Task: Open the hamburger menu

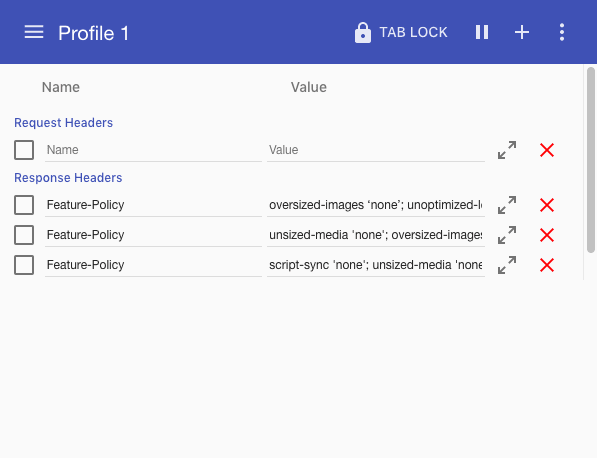Action: point(34,32)
